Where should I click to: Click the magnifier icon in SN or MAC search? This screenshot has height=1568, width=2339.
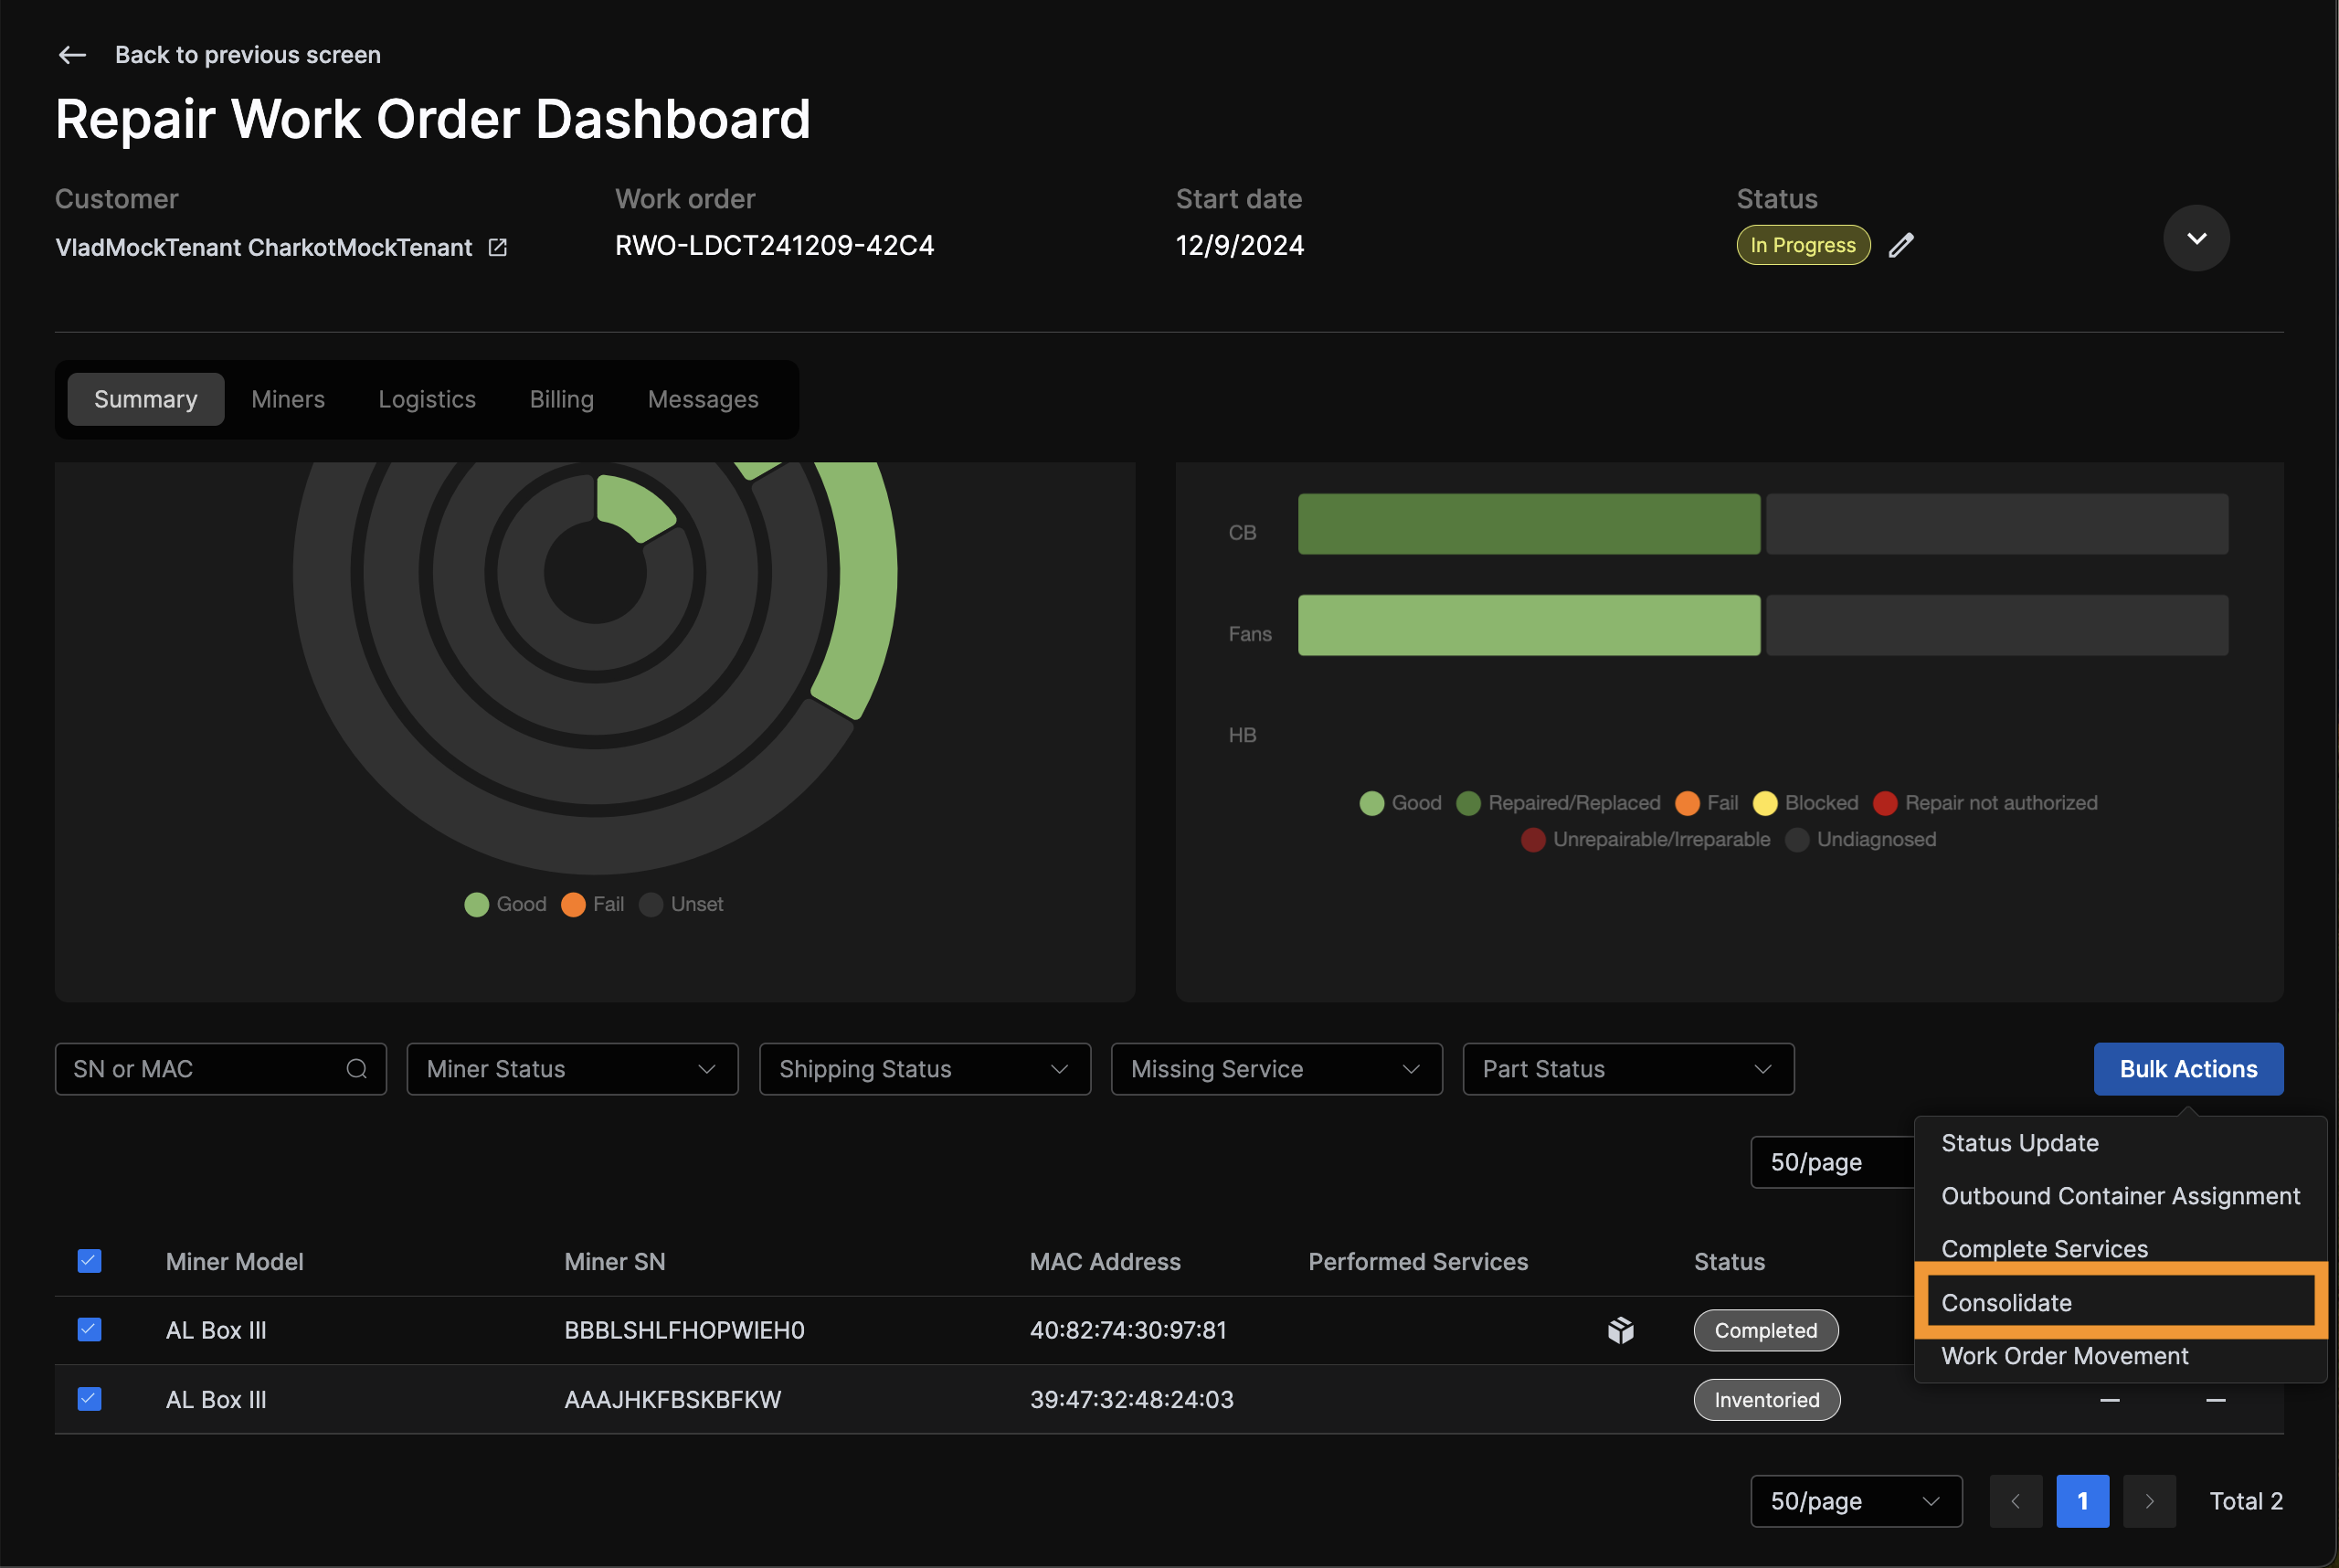(x=357, y=1069)
